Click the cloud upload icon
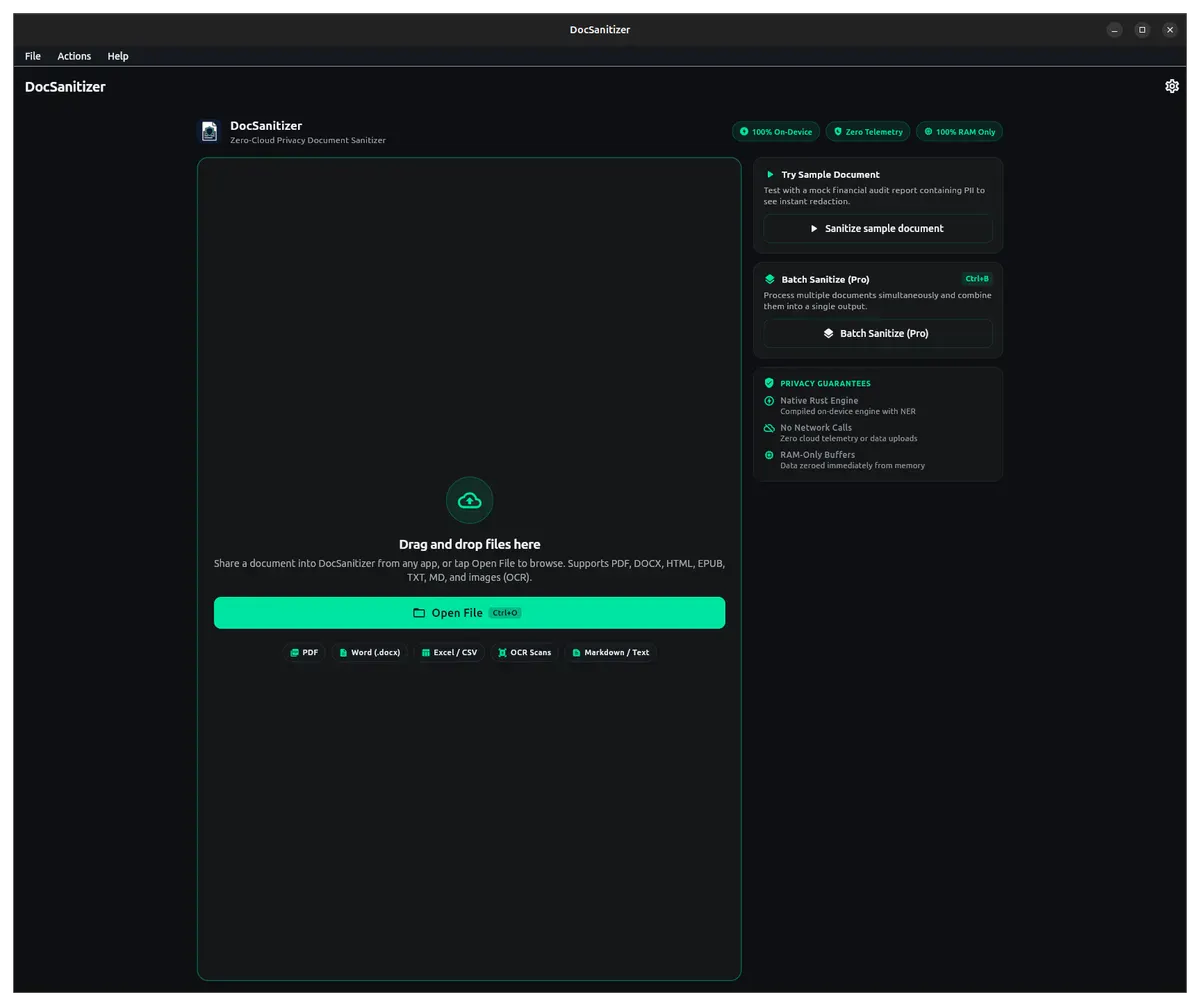Viewport: 1200px width, 1006px height. coord(469,500)
